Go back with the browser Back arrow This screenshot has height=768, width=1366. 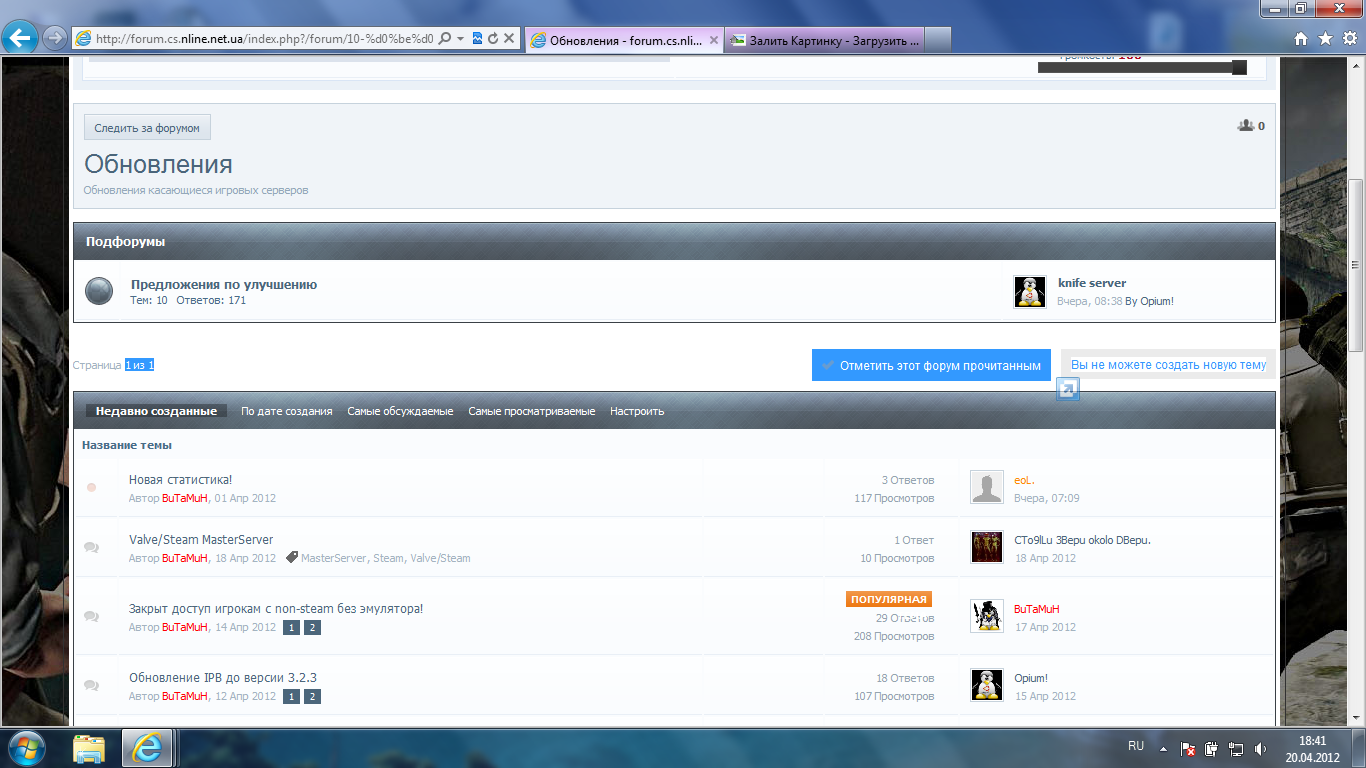[x=21, y=39]
